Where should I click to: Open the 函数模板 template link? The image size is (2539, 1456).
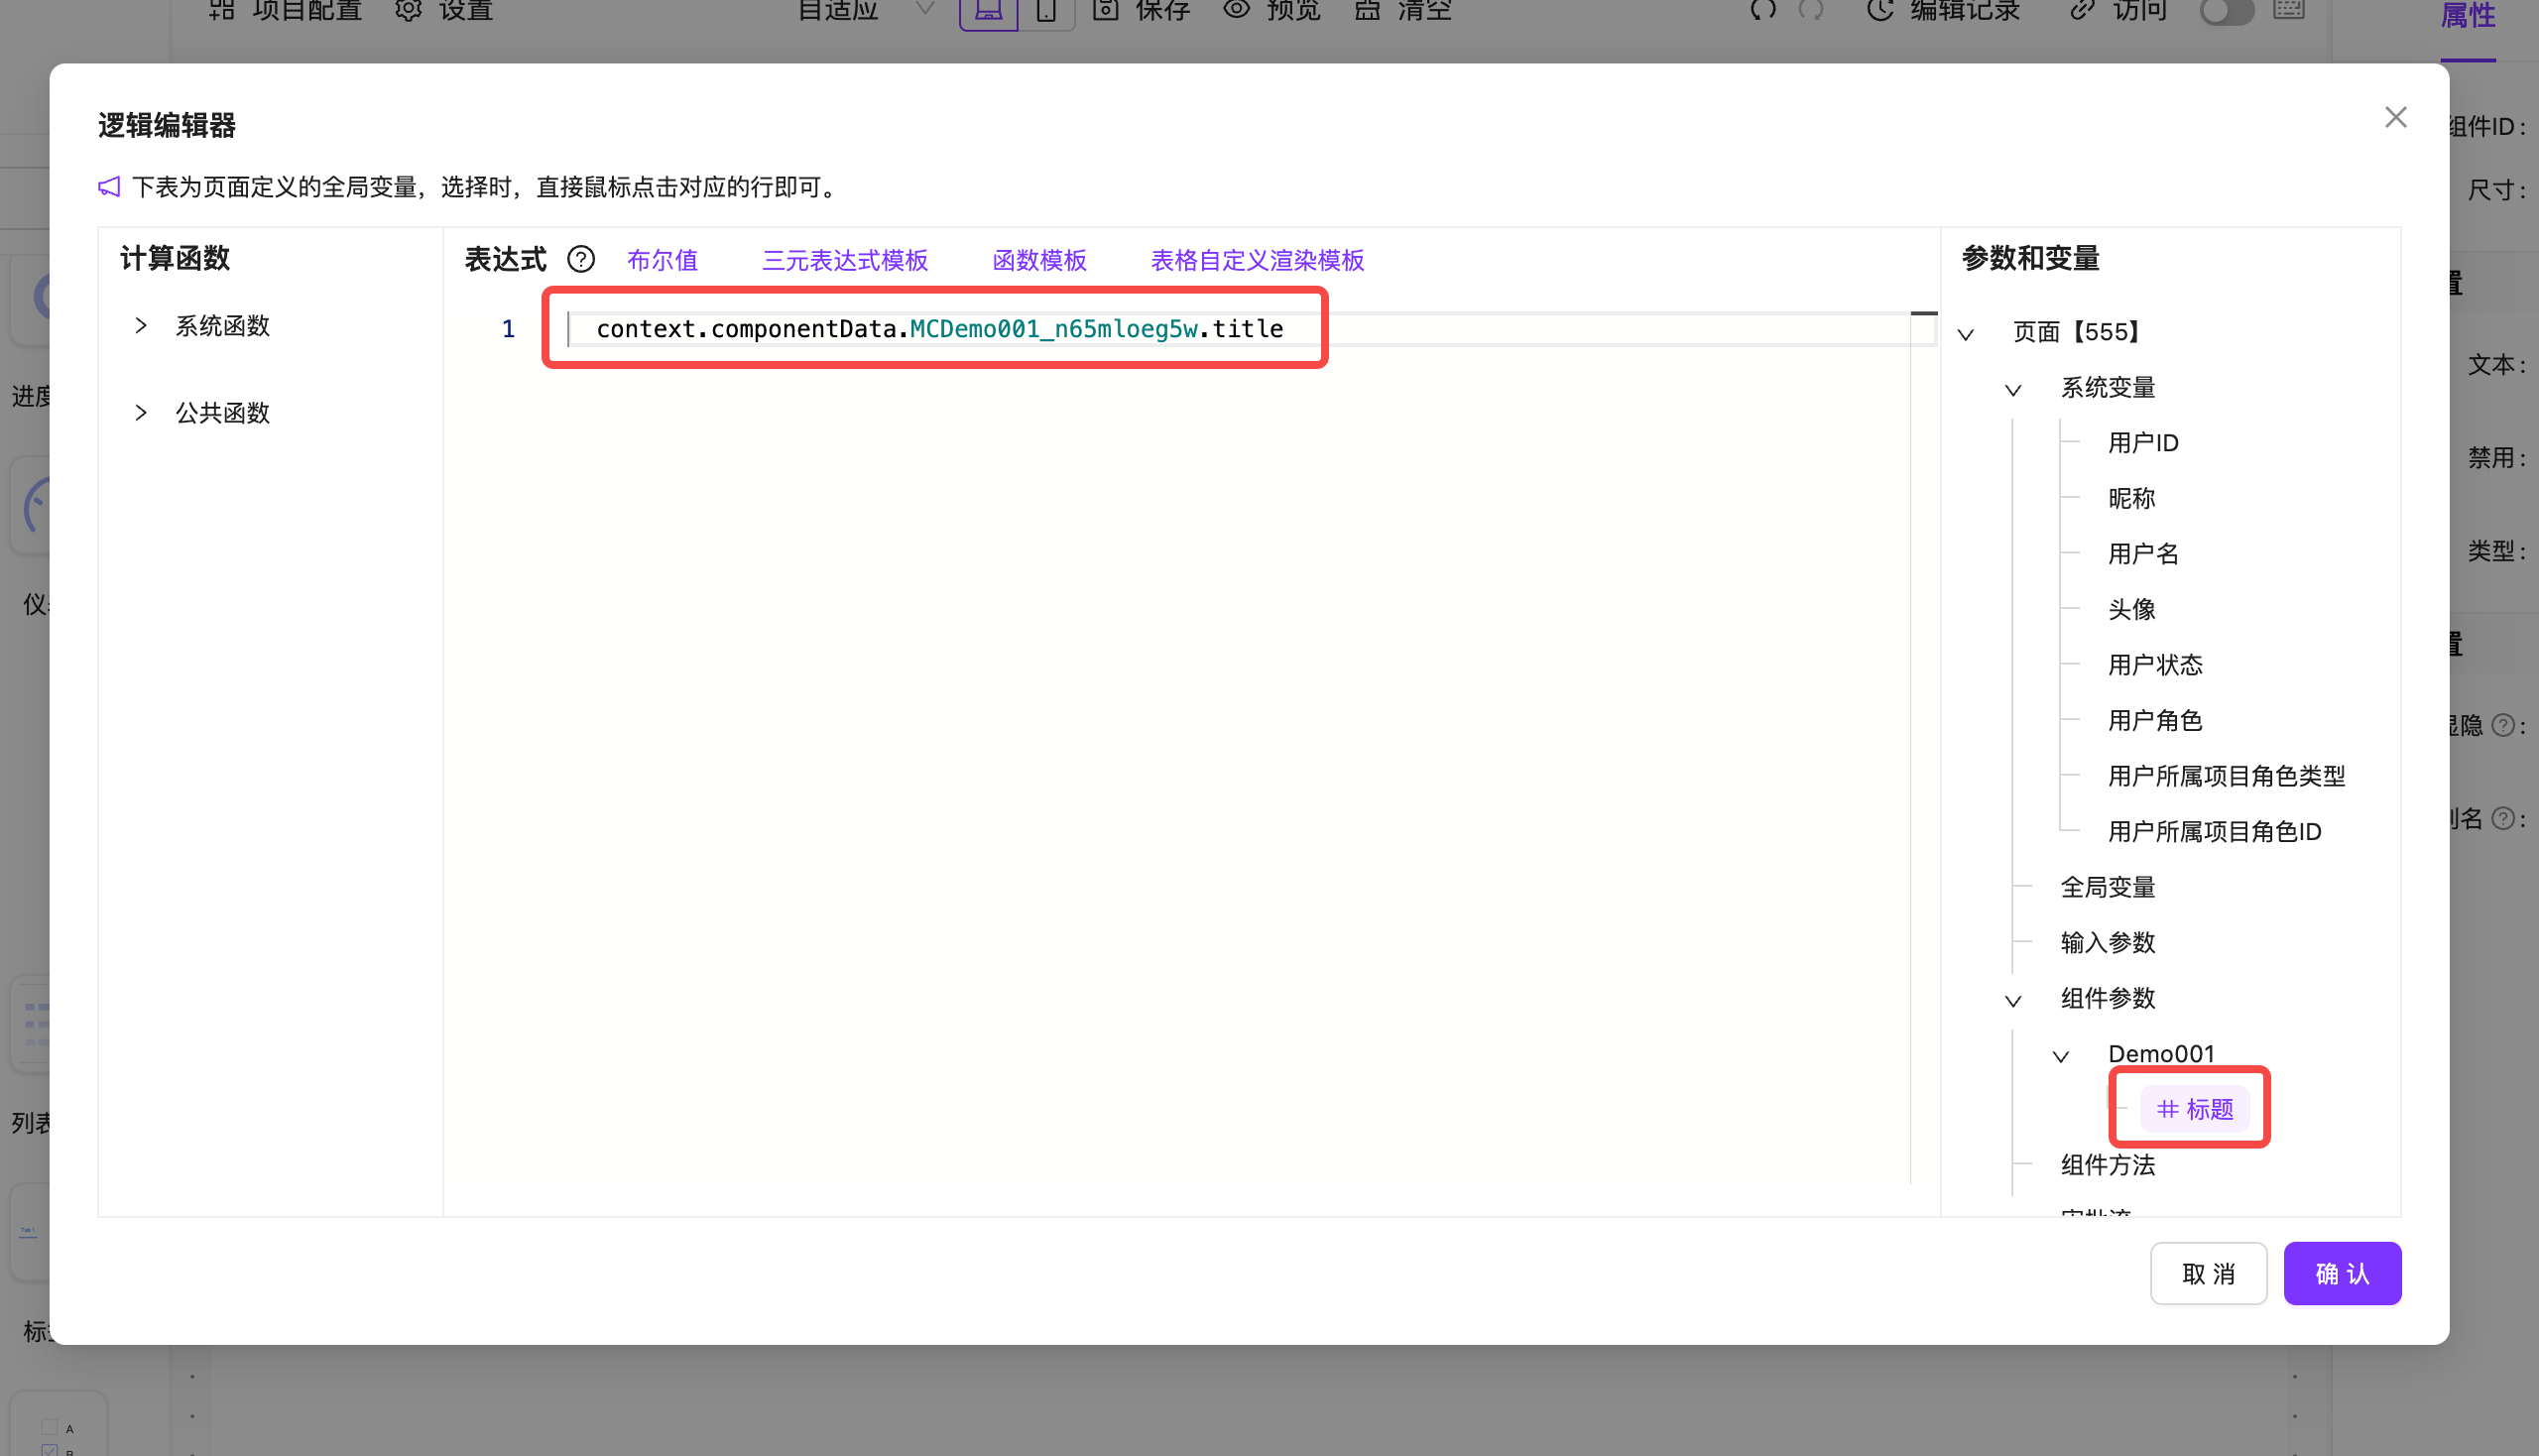click(1039, 260)
